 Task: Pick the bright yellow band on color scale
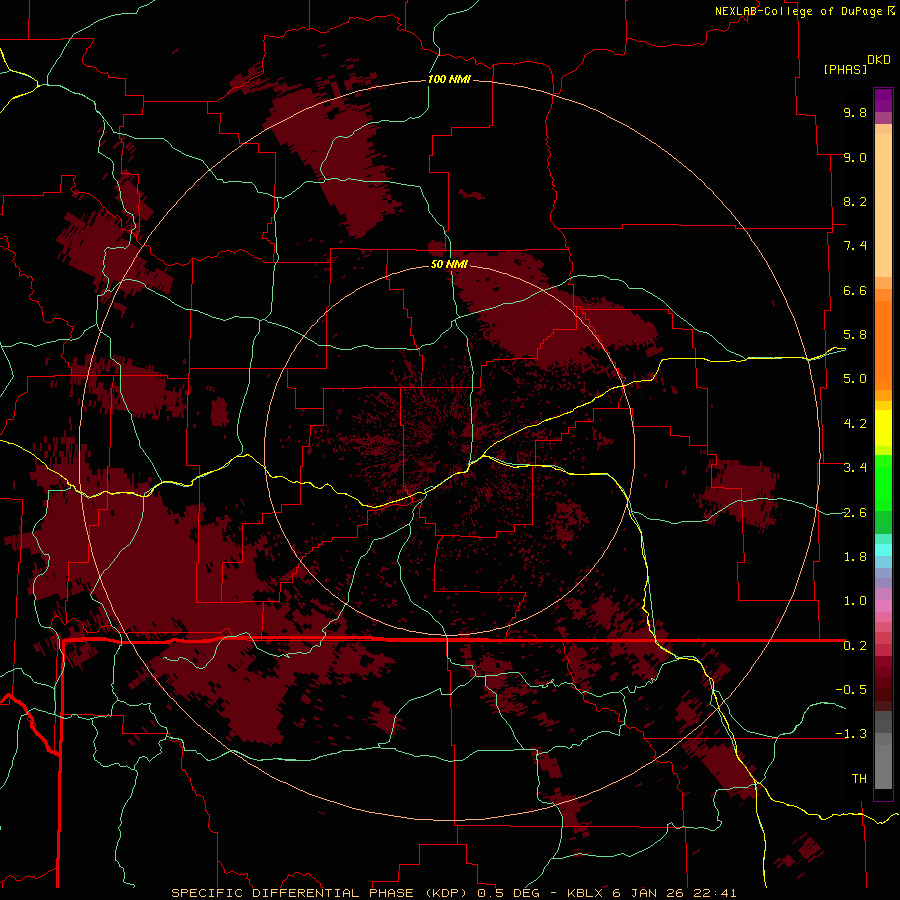[883, 428]
